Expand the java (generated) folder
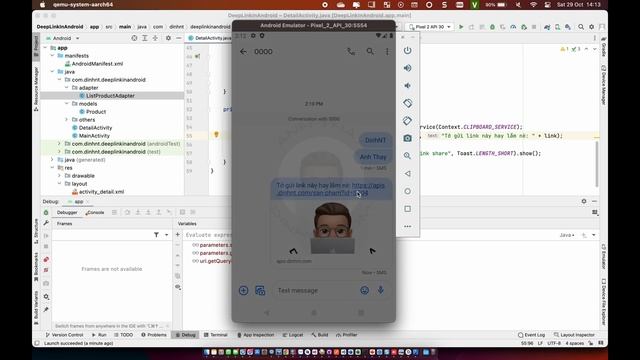 pyautogui.click(x=52, y=160)
